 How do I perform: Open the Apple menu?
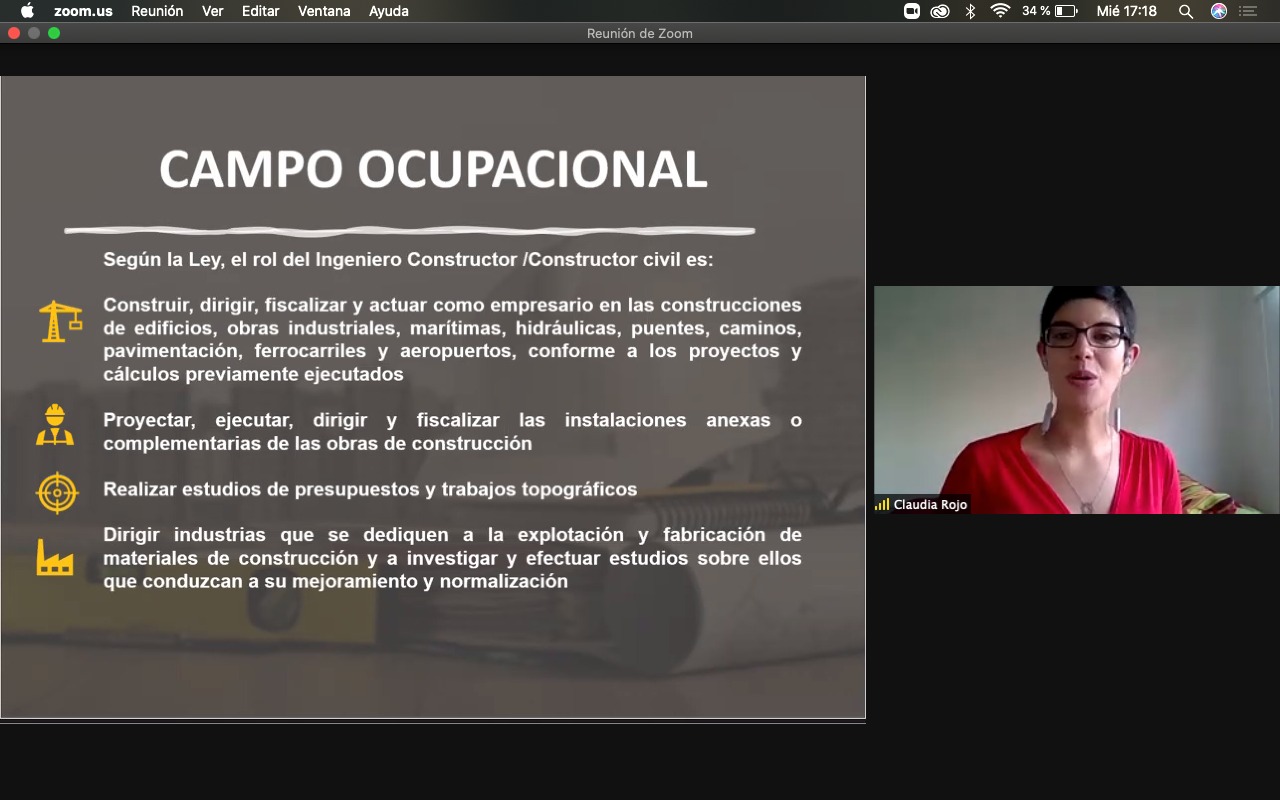point(27,11)
